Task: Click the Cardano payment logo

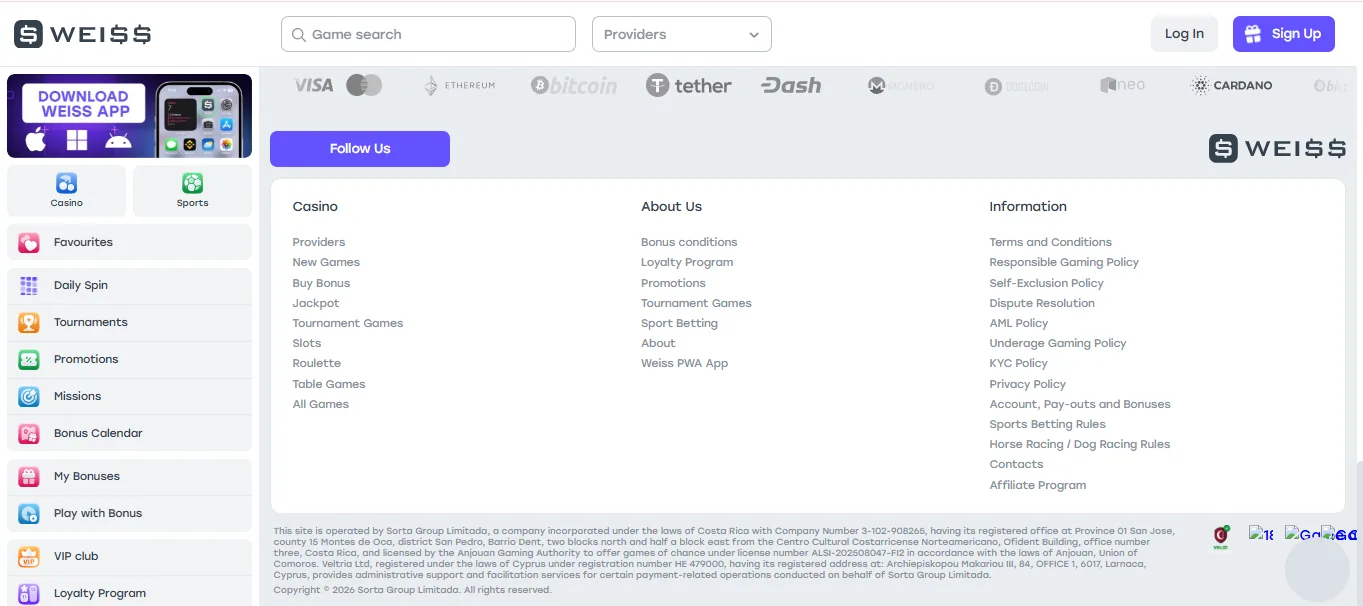Action: coord(1232,86)
